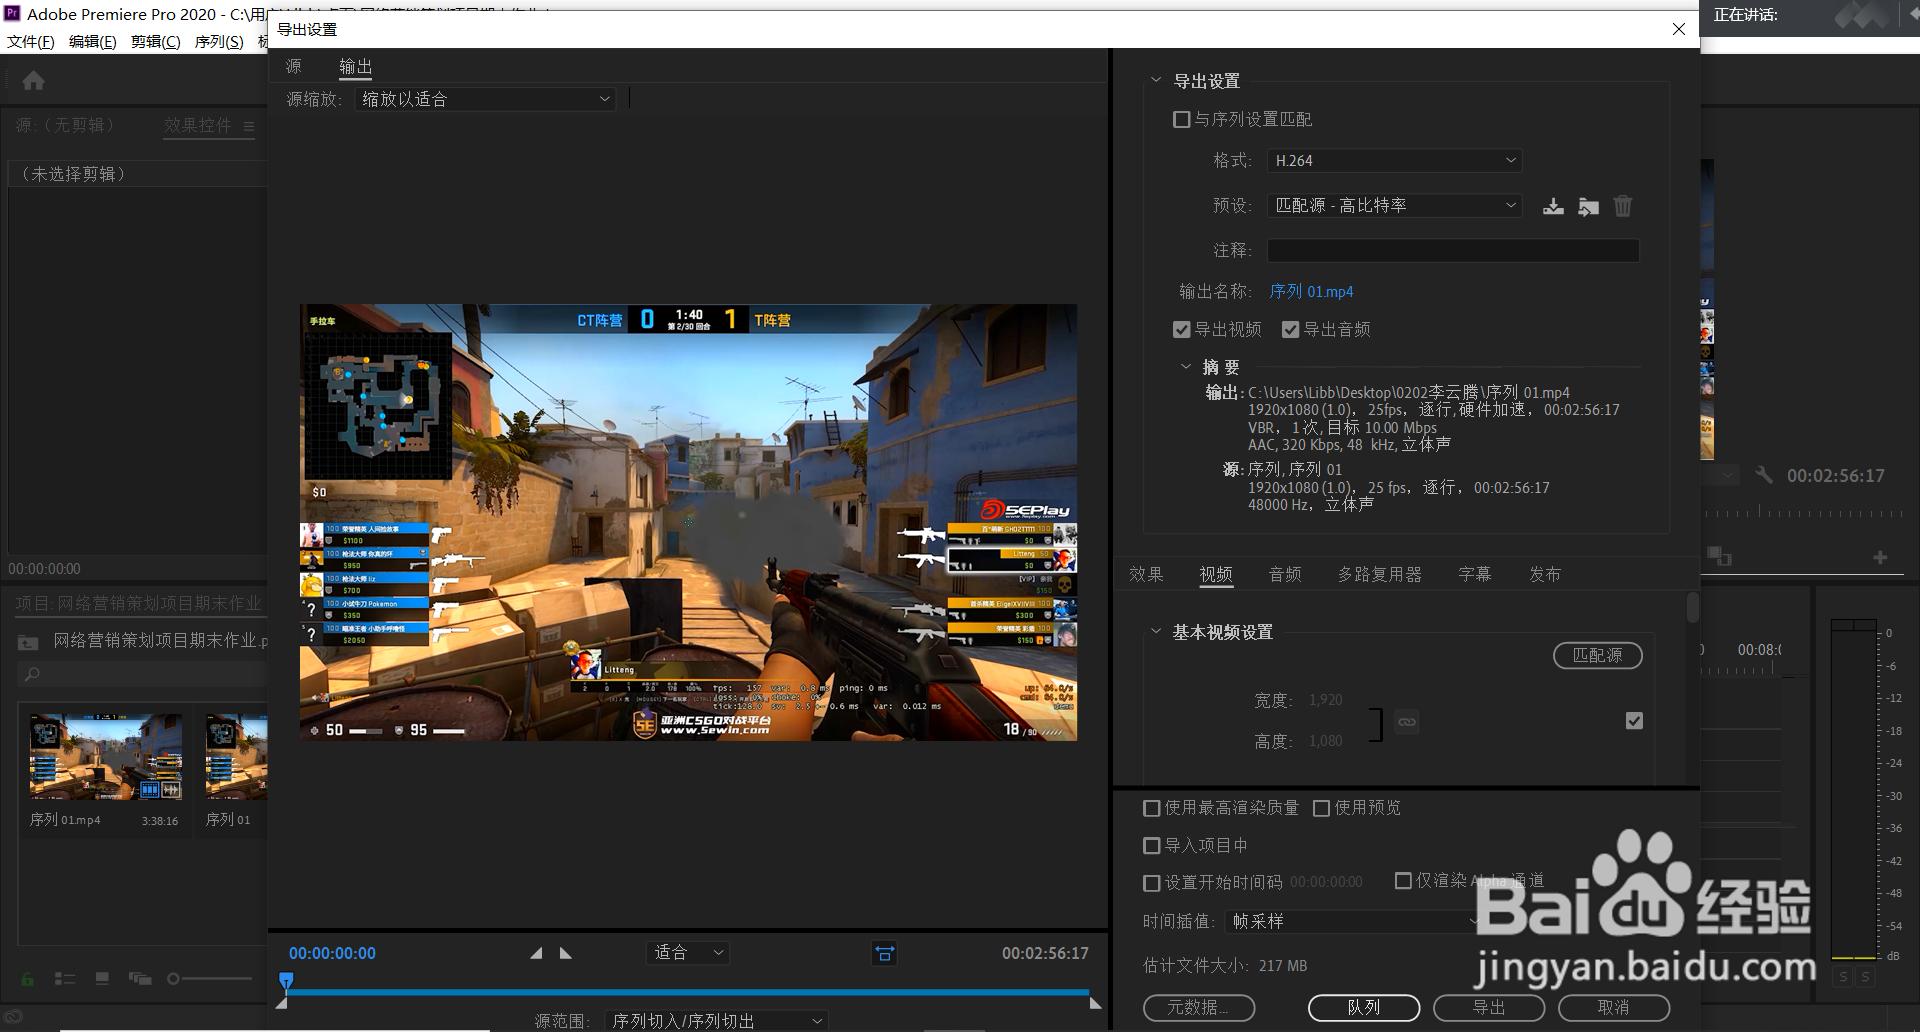This screenshot has height=1032, width=1920.
Task: Click the green lock icon in project panel
Action: 27,978
